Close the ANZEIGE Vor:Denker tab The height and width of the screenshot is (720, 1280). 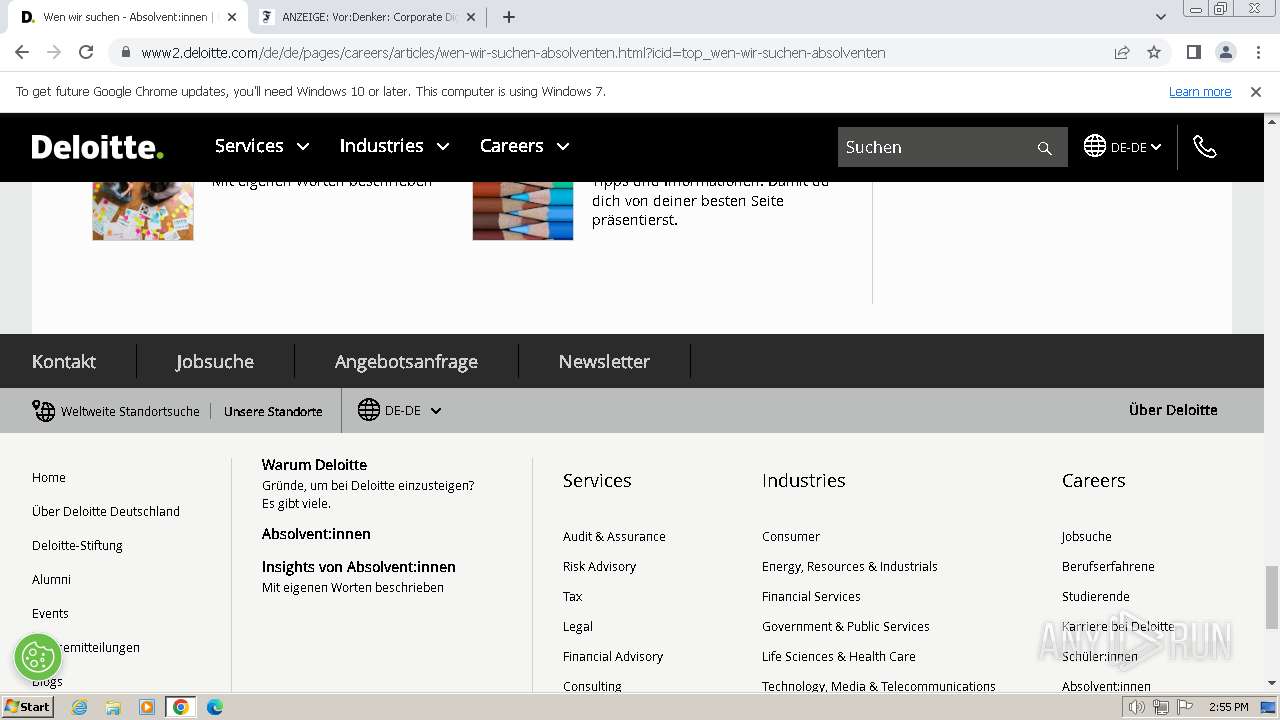coord(471,17)
